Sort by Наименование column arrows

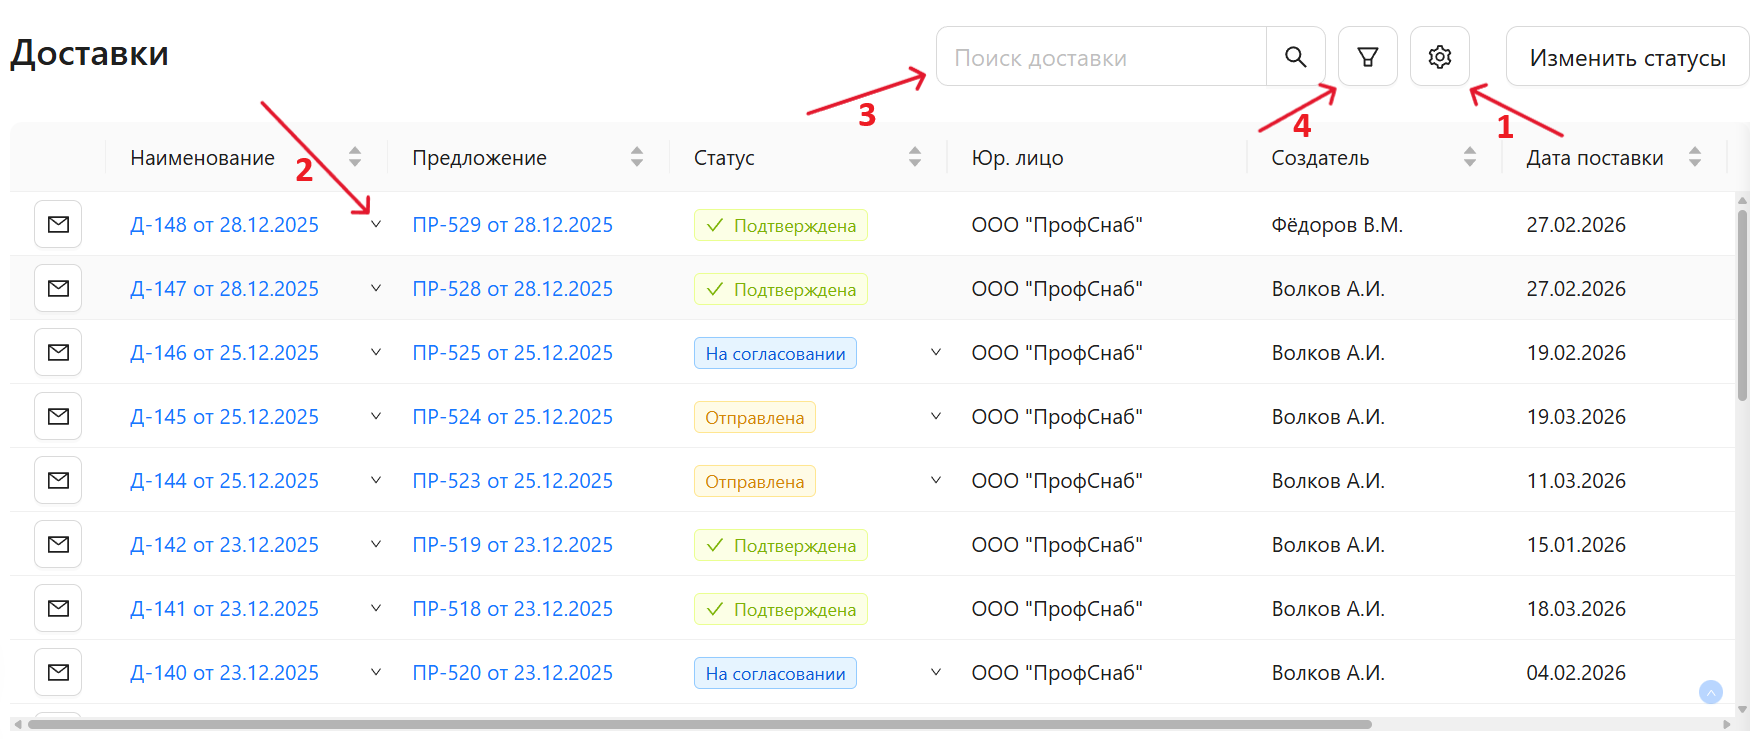(355, 157)
